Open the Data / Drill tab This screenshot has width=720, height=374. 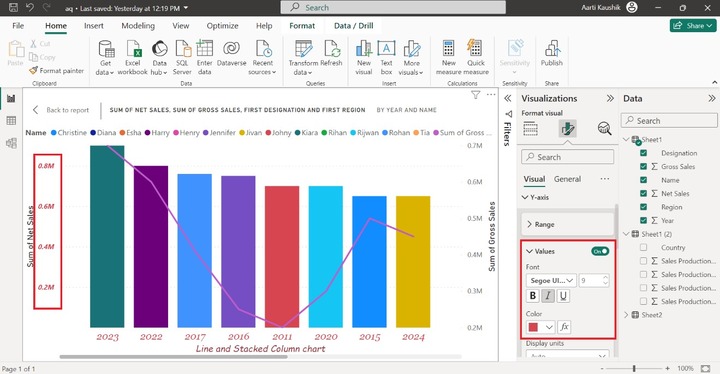(x=353, y=26)
